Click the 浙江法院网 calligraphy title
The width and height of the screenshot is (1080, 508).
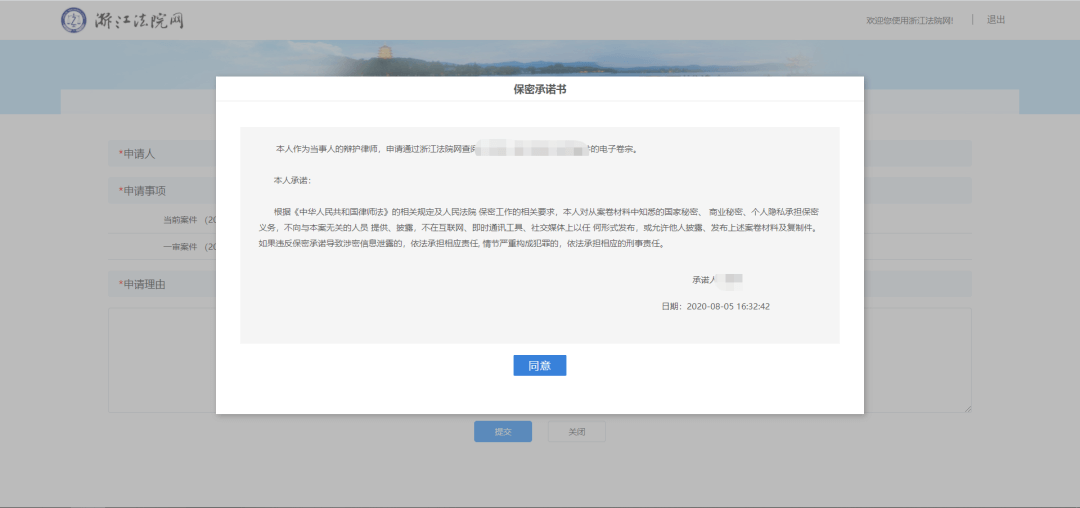(139, 21)
